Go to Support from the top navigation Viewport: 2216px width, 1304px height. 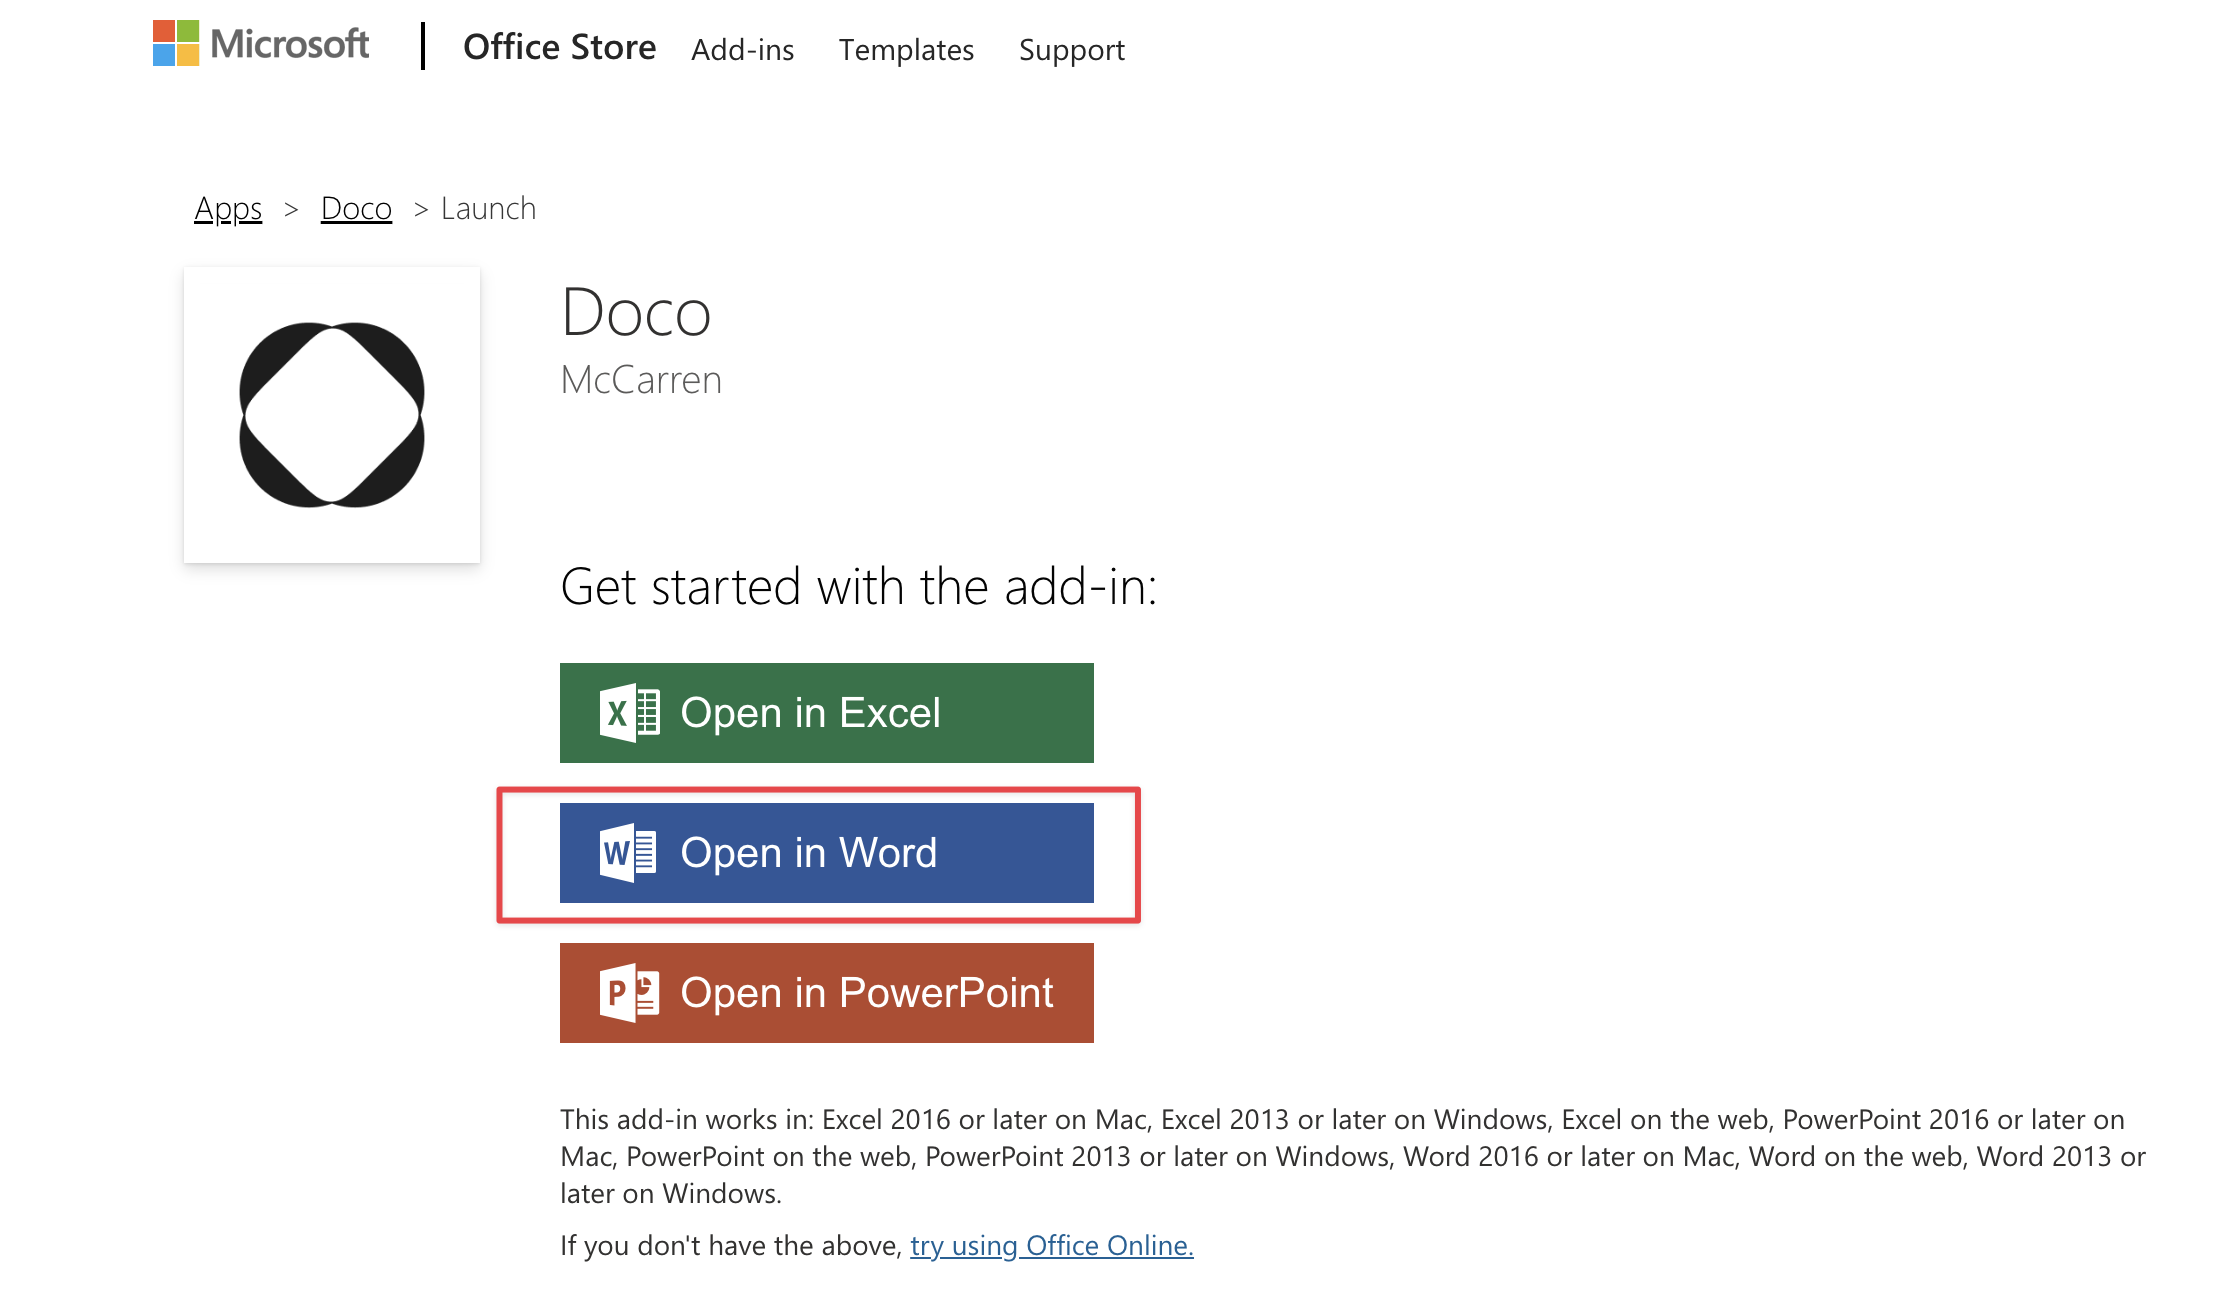coord(1071,50)
